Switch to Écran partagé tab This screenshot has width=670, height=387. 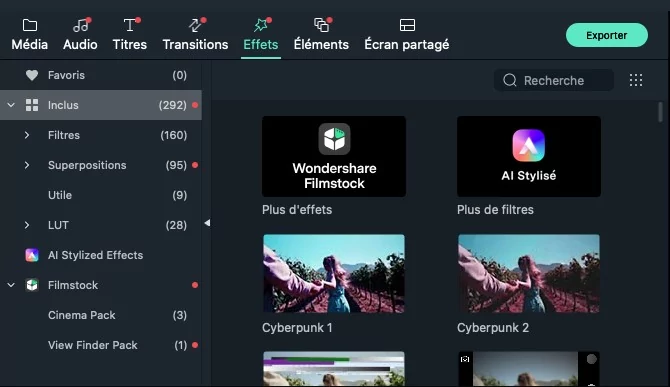pos(407,35)
